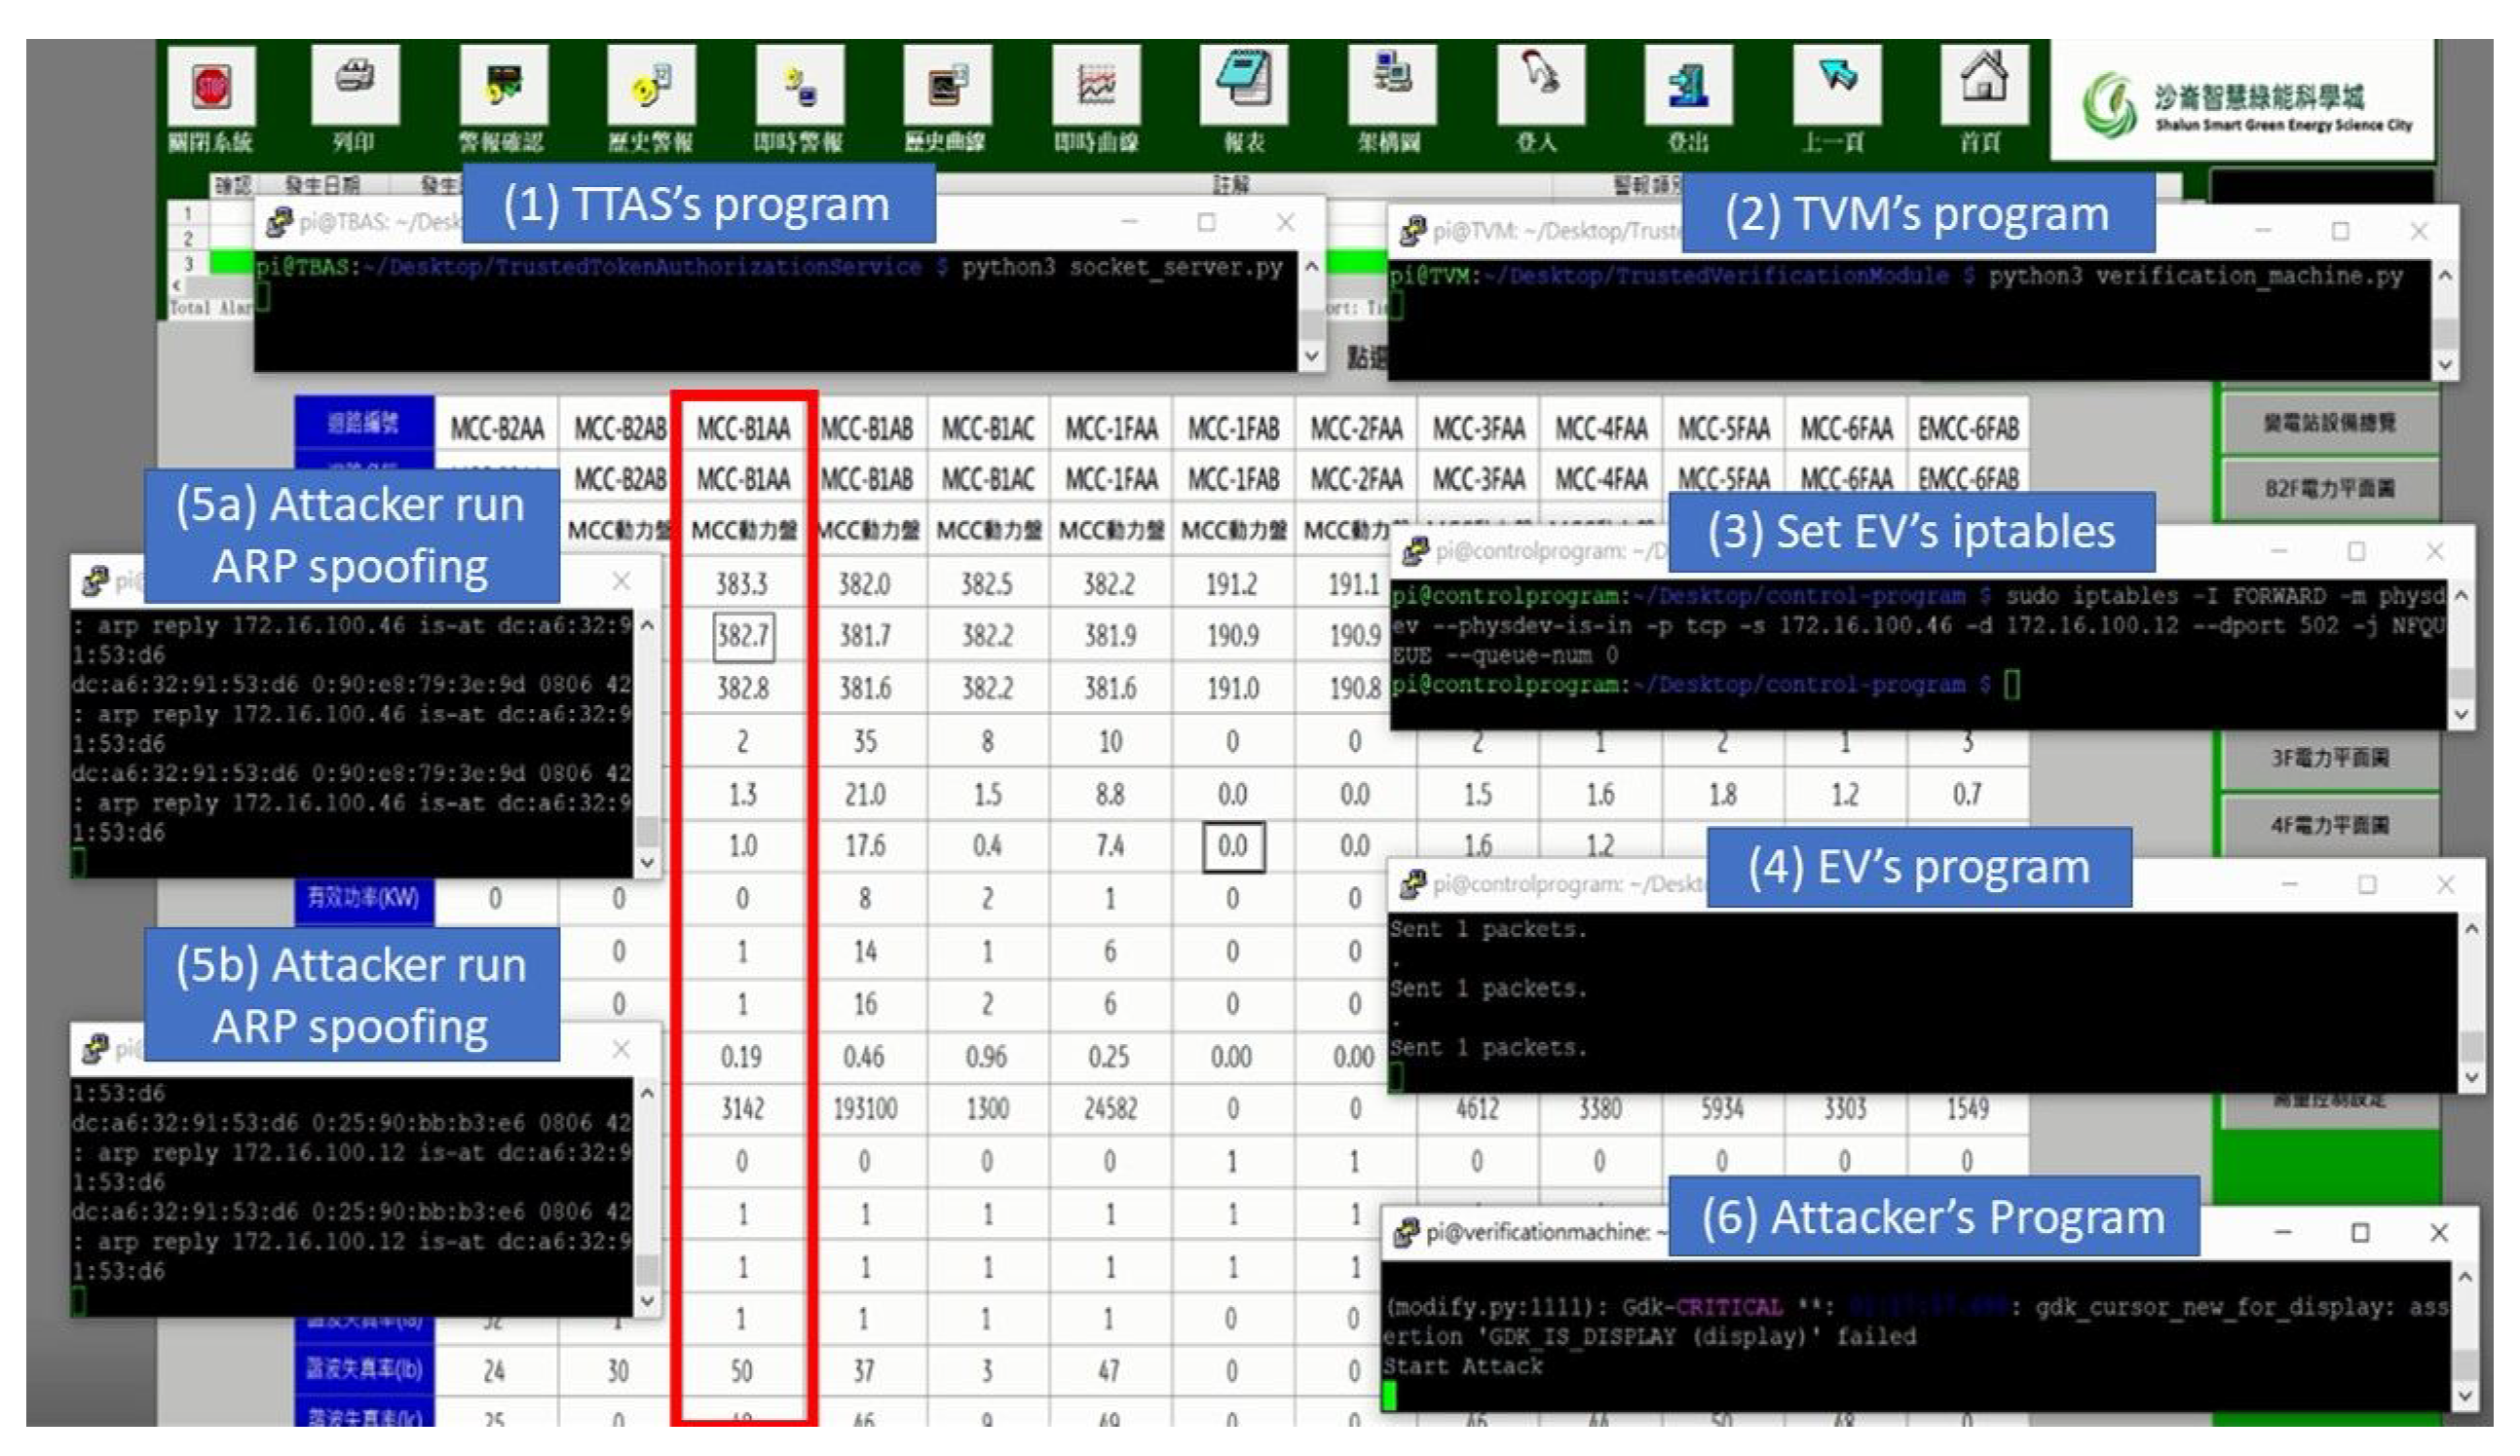This screenshot has width=2520, height=1456.
Task: Open B2F電力平面圖 side button
Action: (2329, 489)
